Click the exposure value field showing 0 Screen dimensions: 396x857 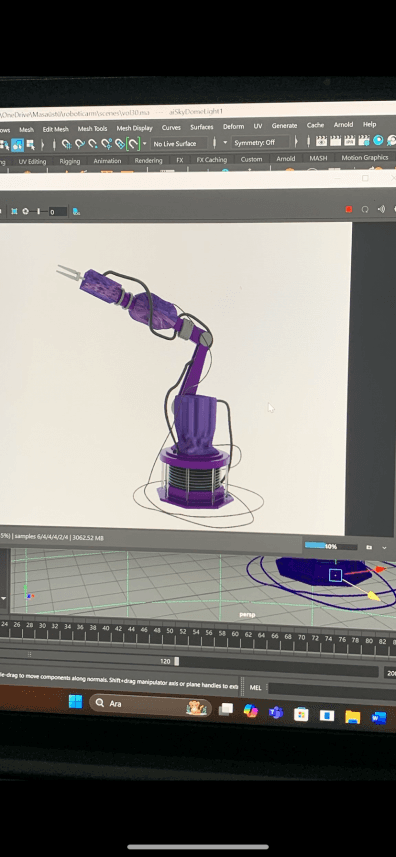pos(57,212)
